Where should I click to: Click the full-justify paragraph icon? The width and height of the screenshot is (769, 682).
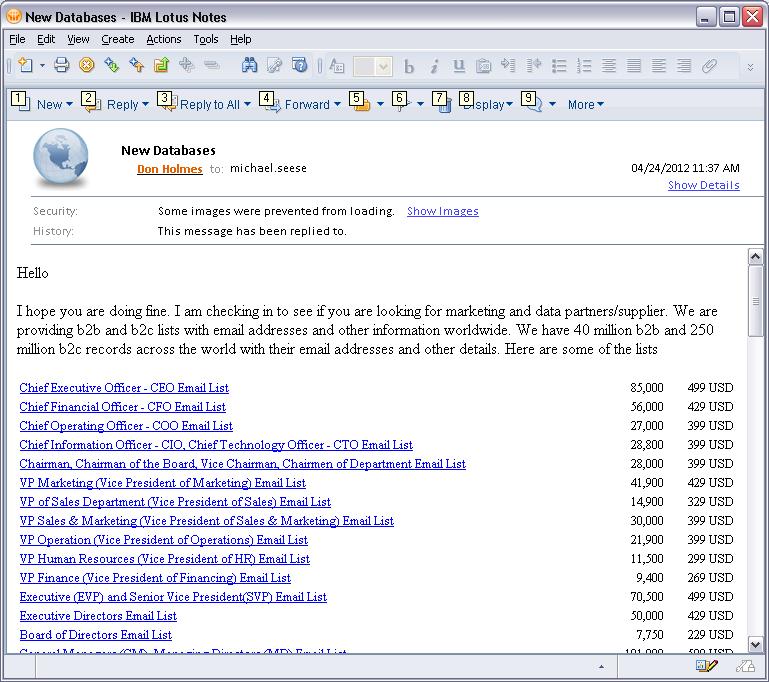634,65
